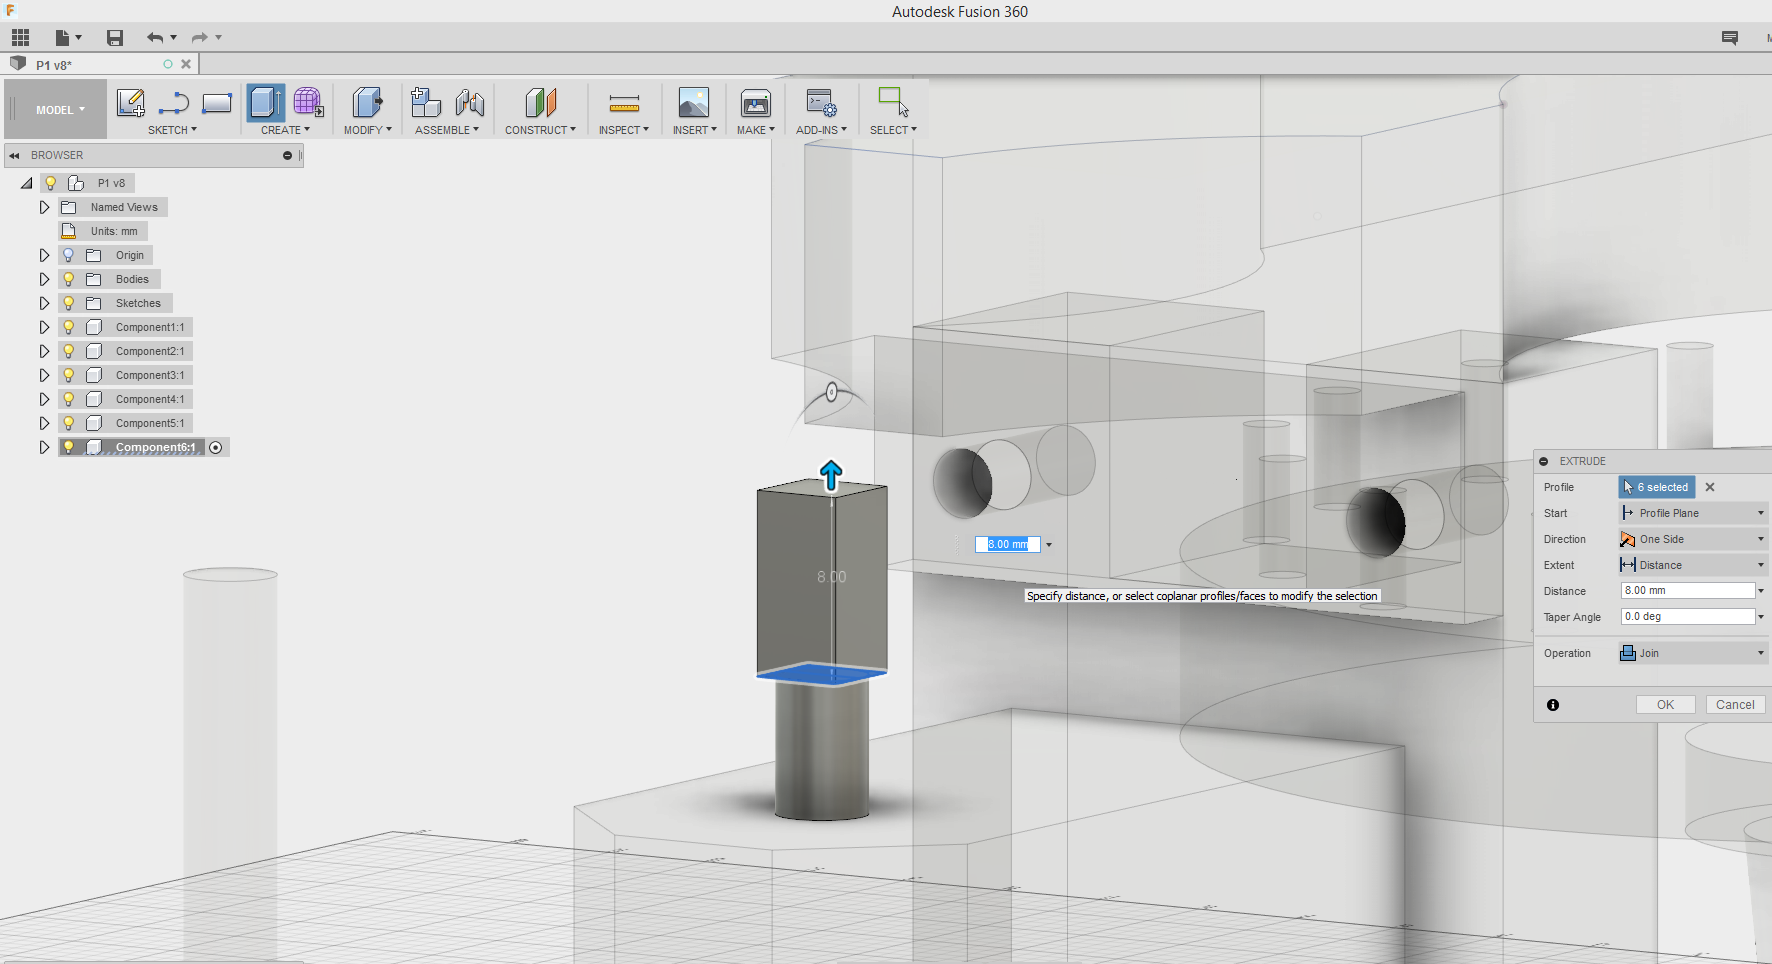Select the Offset Plane construct tool
Viewport: 1772px width, 964px height.
click(540, 102)
